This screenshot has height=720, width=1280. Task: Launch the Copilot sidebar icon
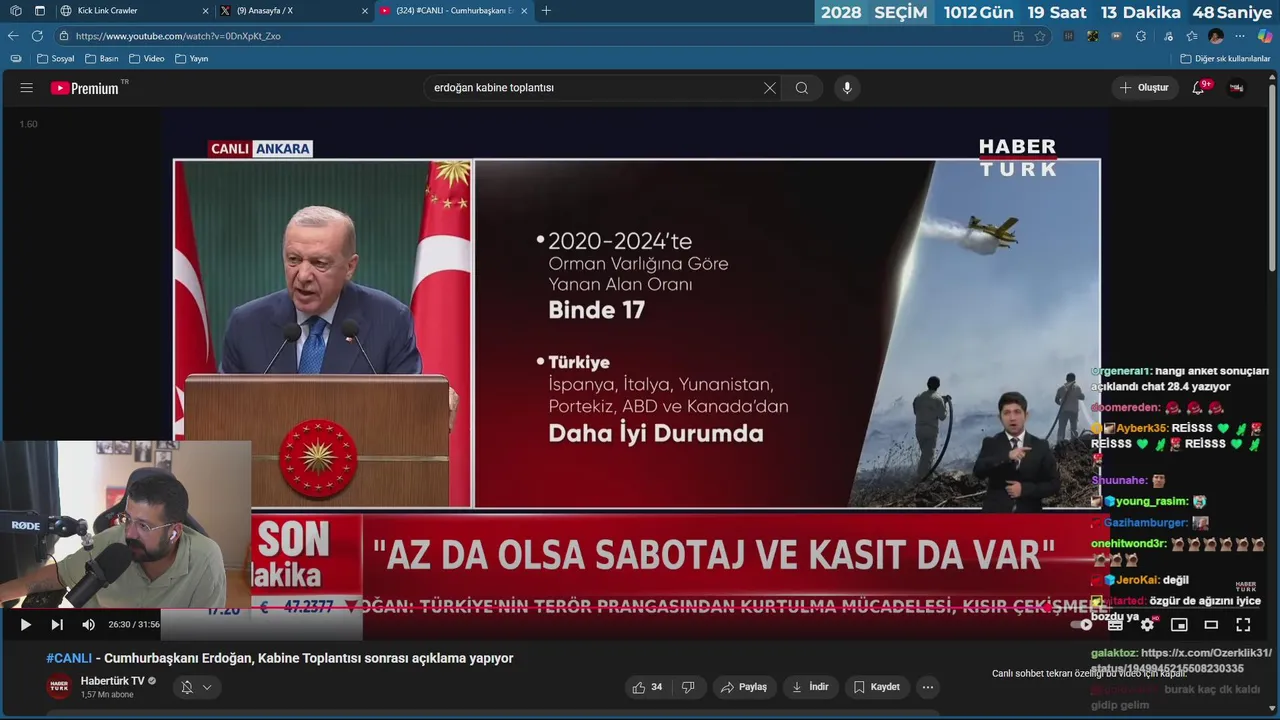[x=1265, y=36]
